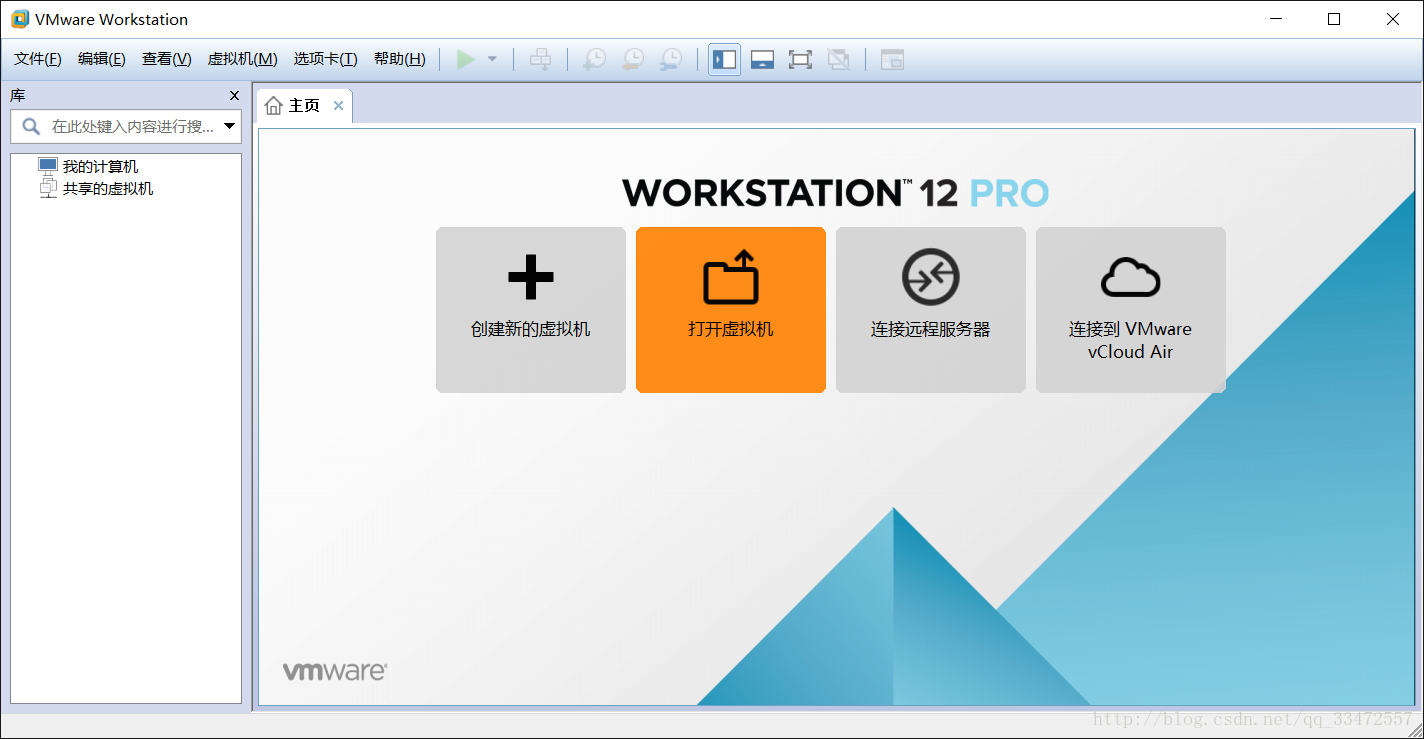Open the 帮助(H) menu
The image size is (1424, 739).
pyautogui.click(x=400, y=59)
